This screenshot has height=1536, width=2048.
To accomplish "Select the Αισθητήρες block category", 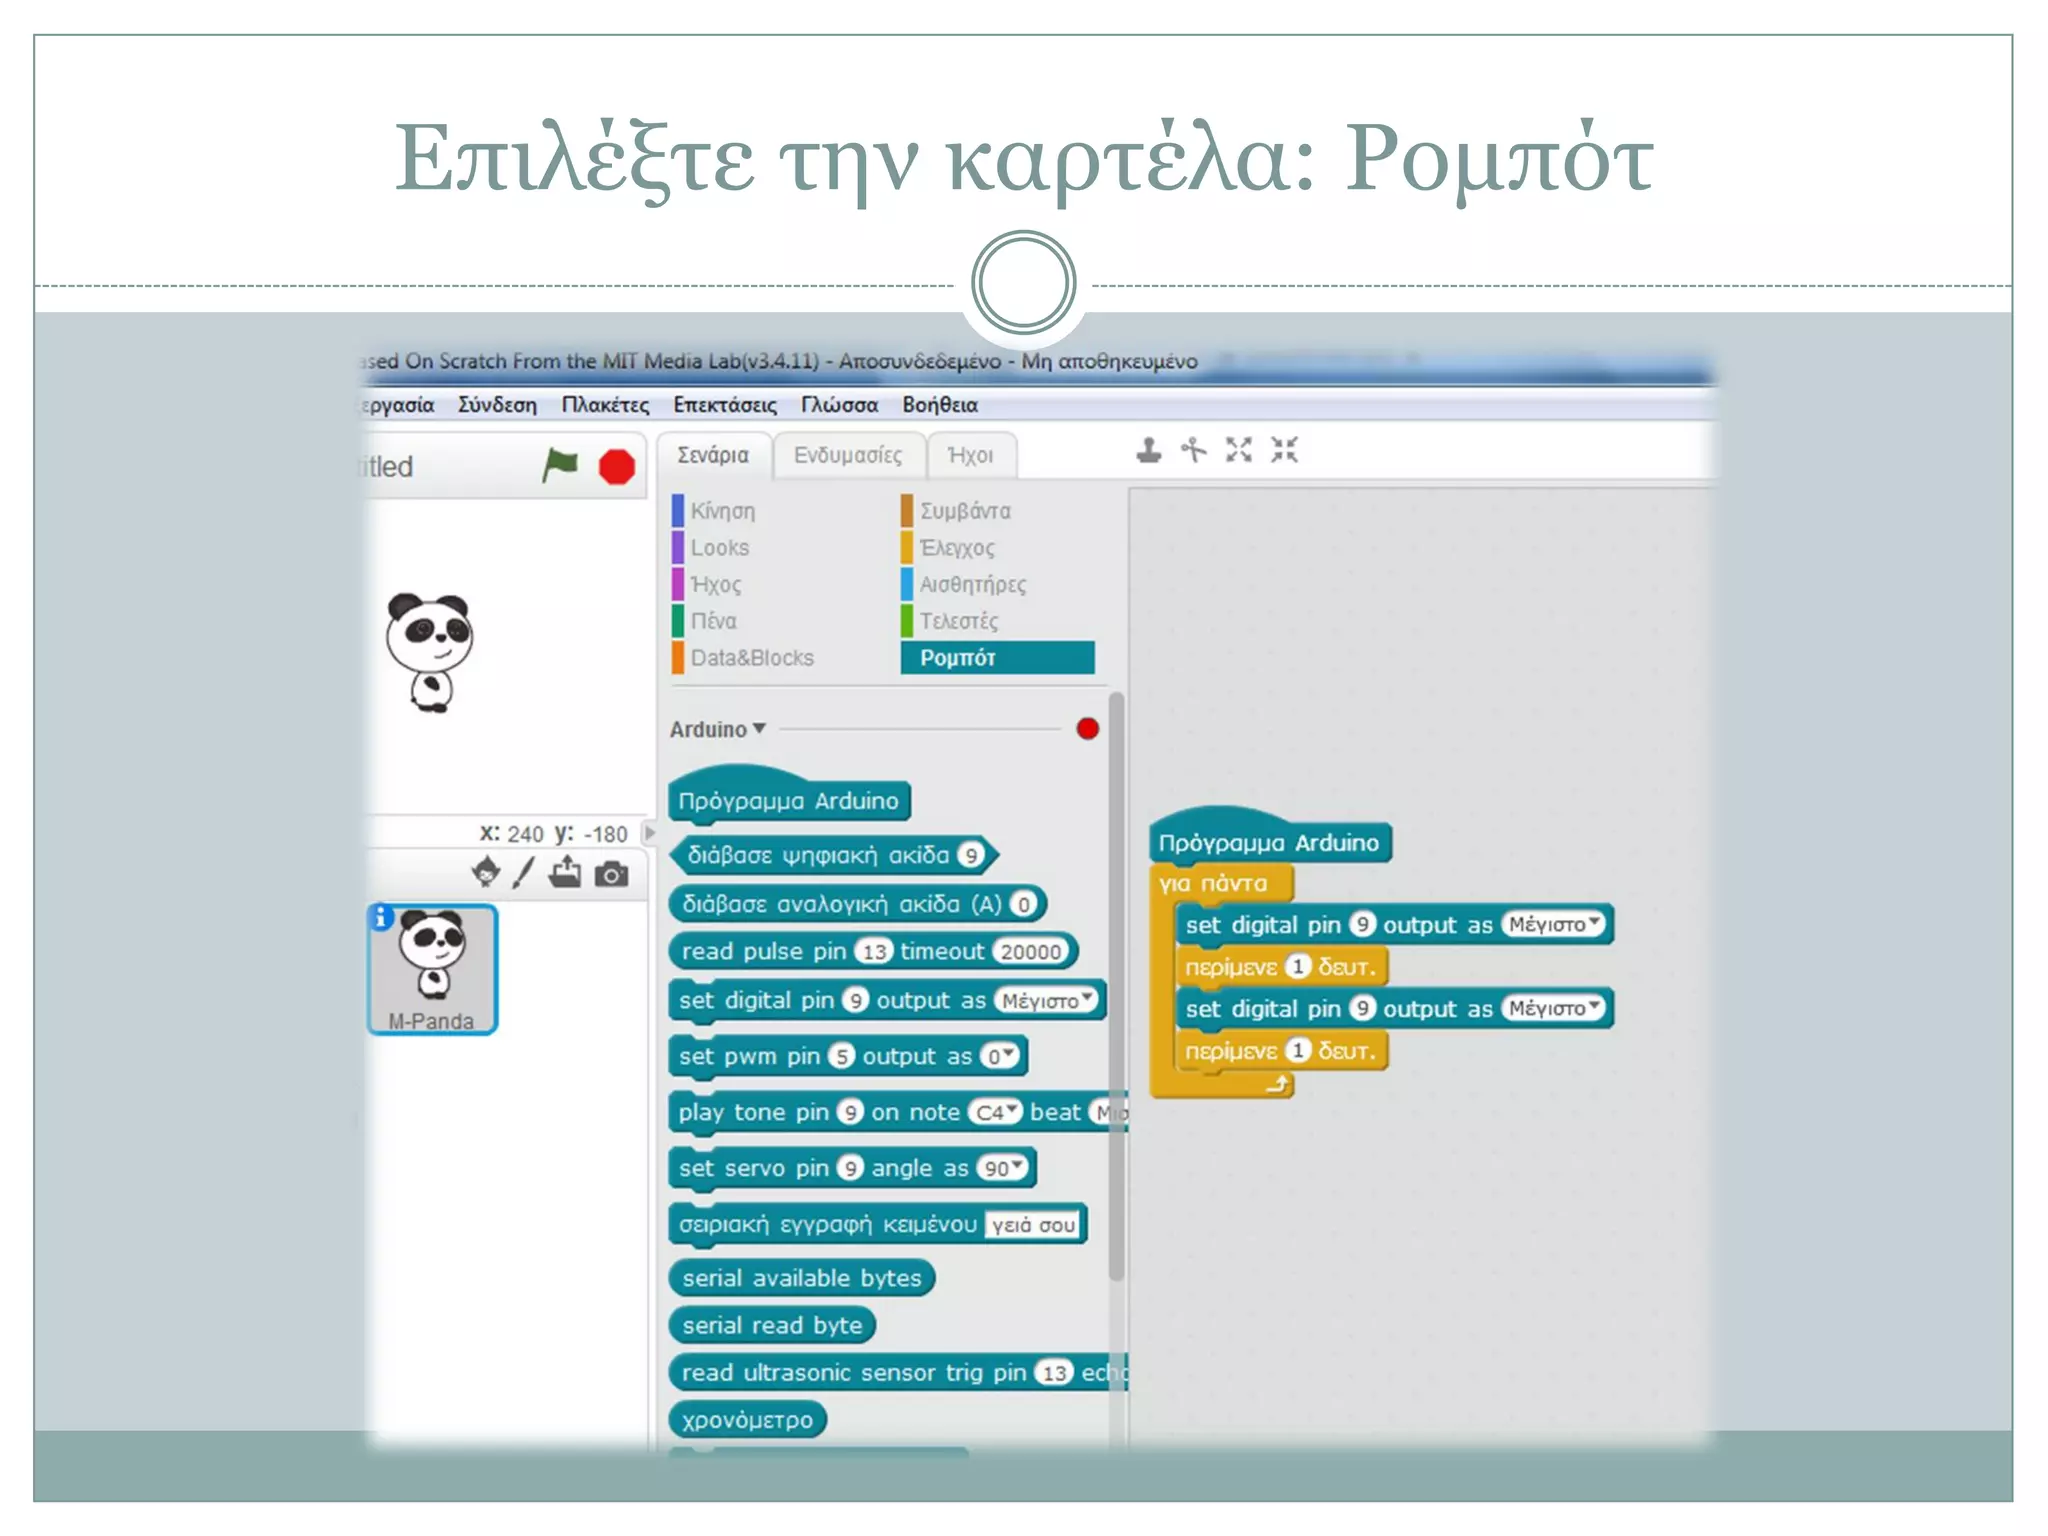I will 972,585.
